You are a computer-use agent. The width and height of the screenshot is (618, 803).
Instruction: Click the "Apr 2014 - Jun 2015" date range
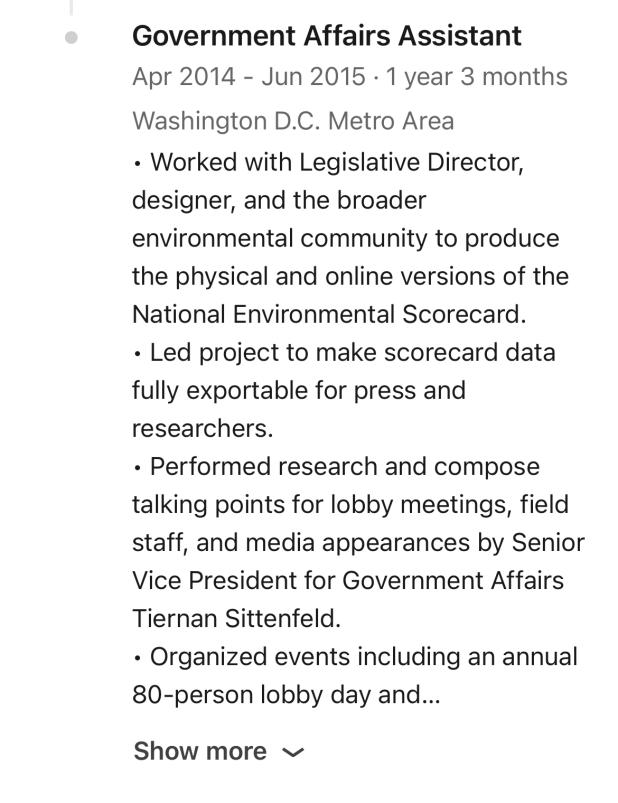(x=249, y=77)
